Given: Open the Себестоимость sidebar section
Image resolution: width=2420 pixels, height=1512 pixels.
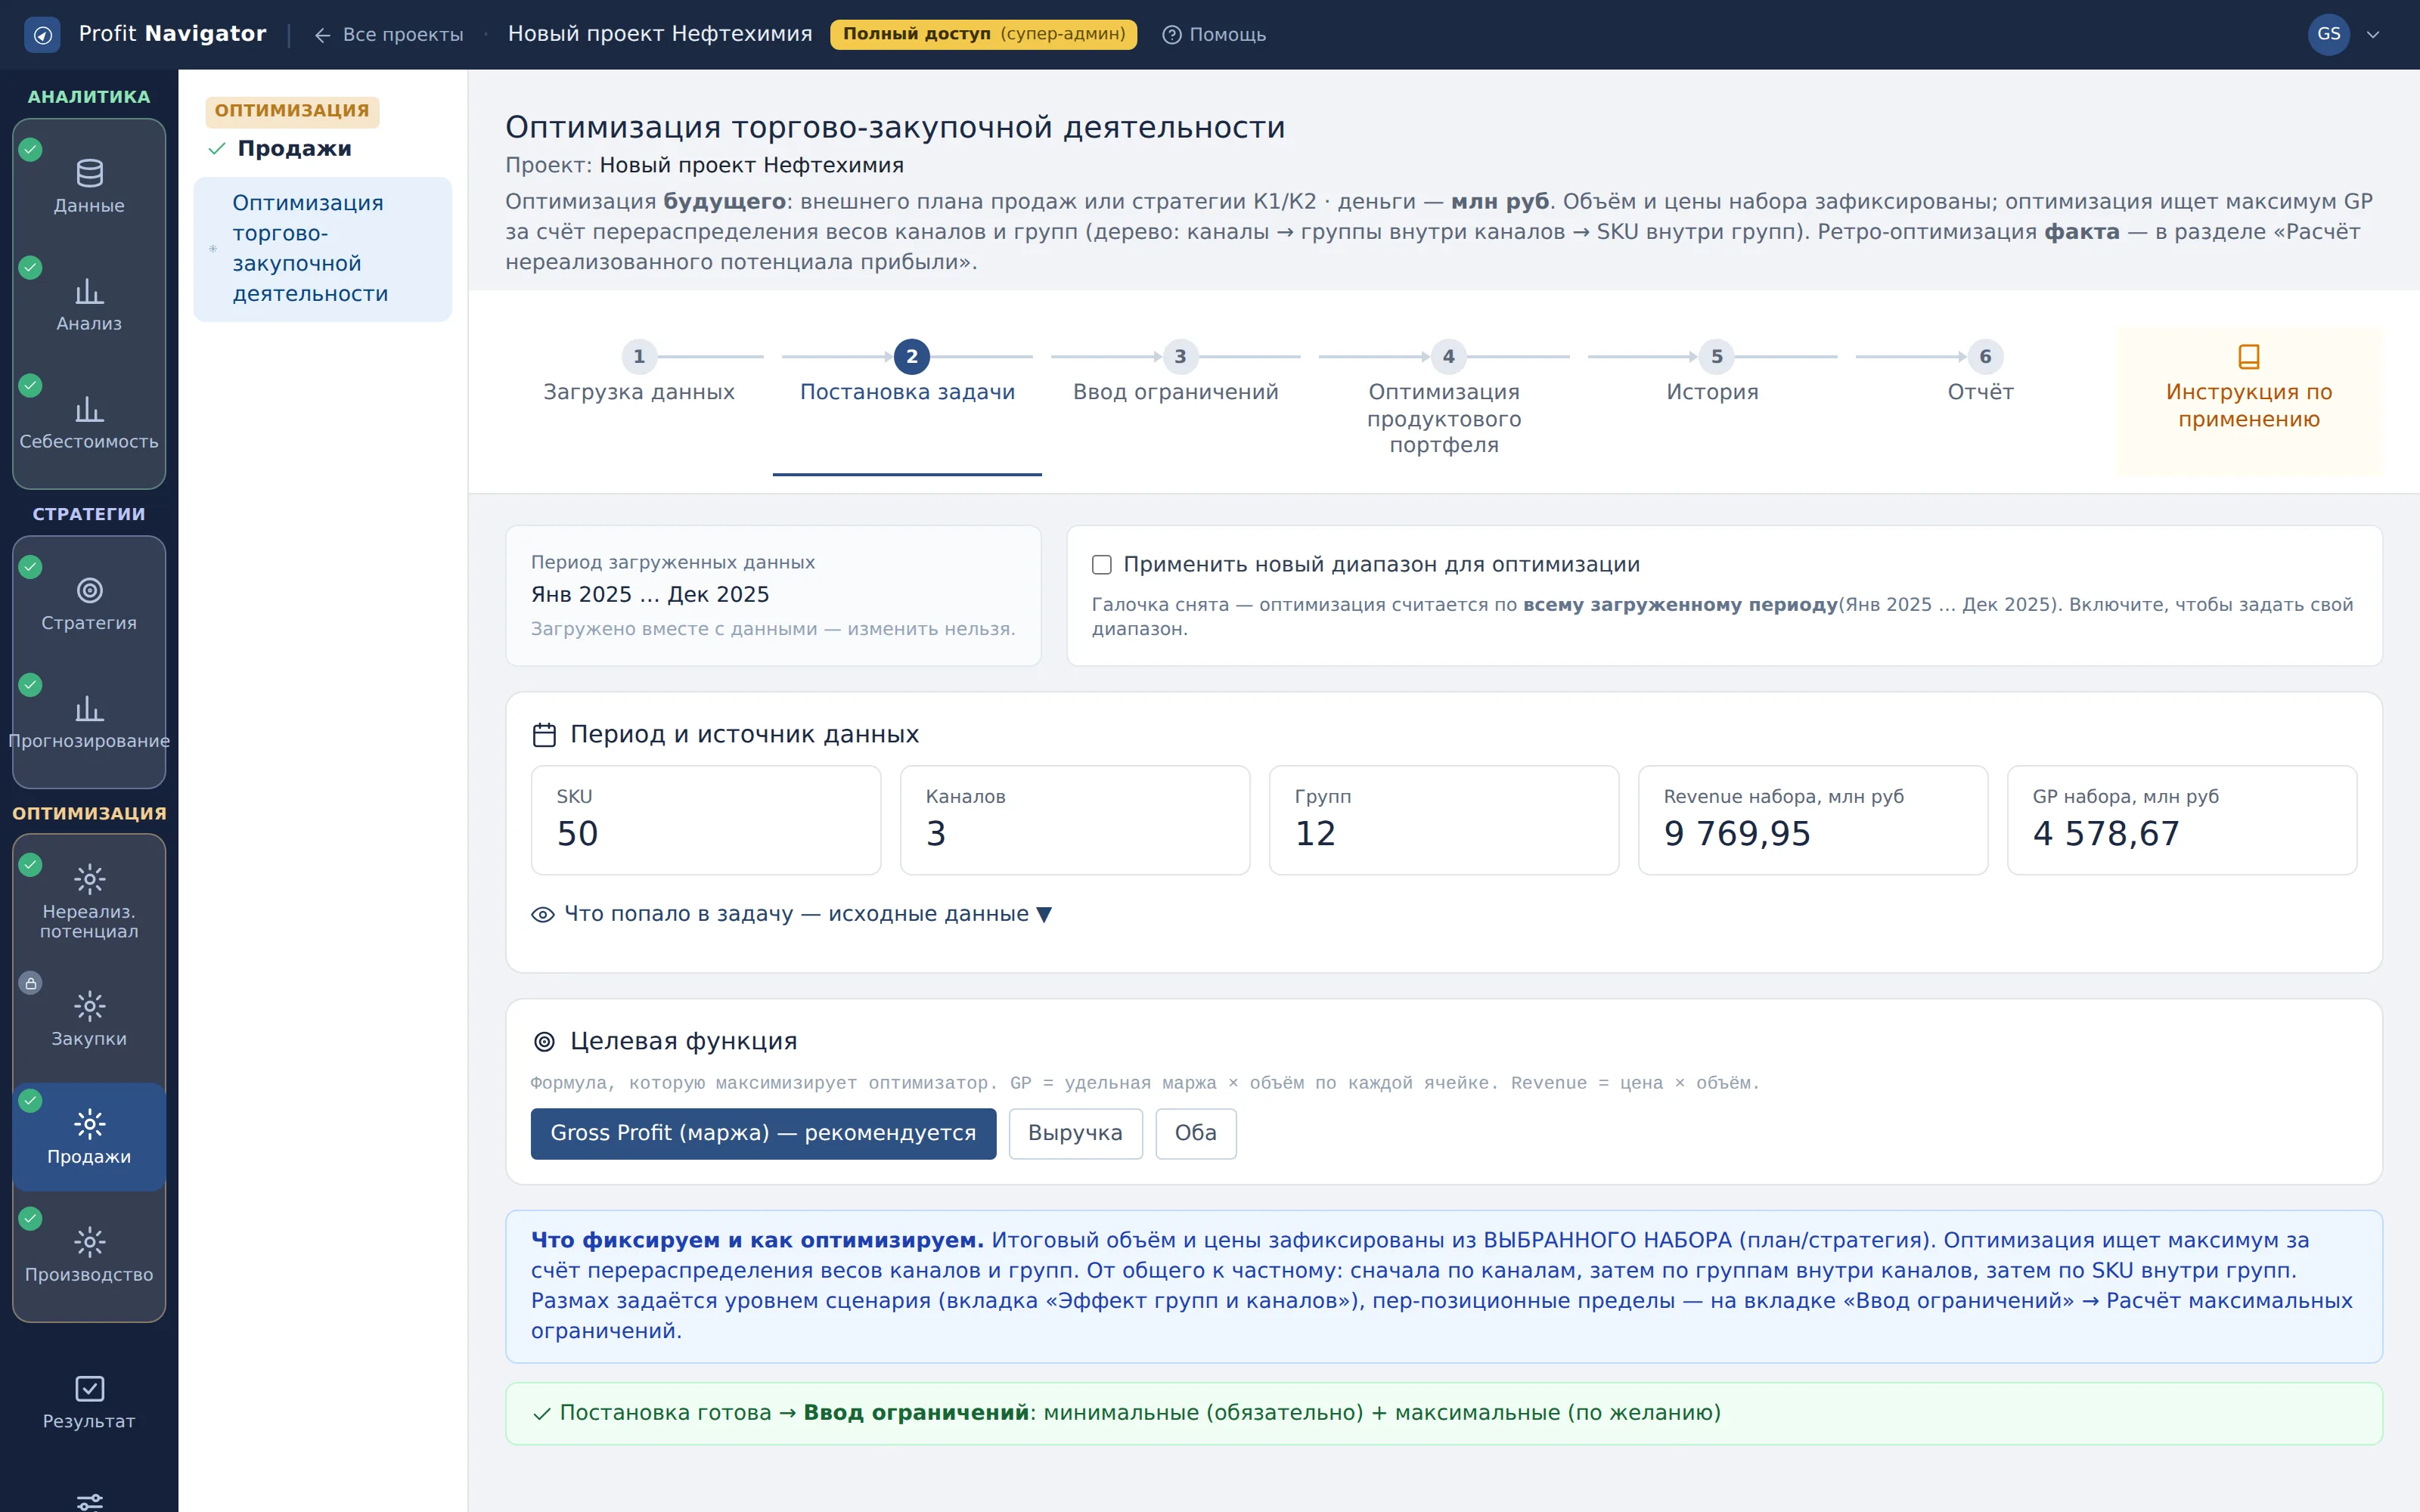Looking at the screenshot, I should pos(89,422).
